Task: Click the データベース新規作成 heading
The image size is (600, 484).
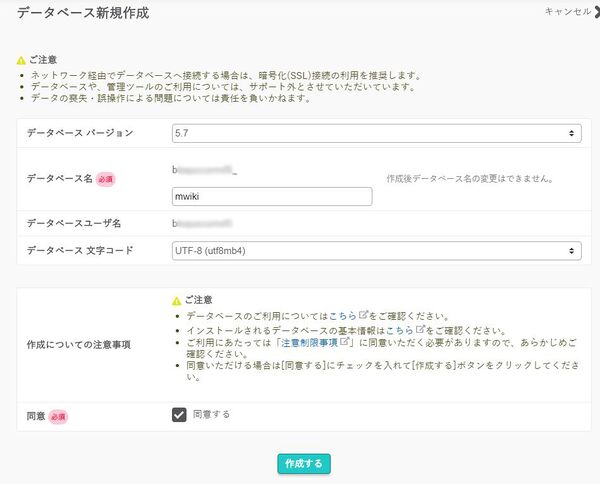Action: pyautogui.click(x=83, y=13)
